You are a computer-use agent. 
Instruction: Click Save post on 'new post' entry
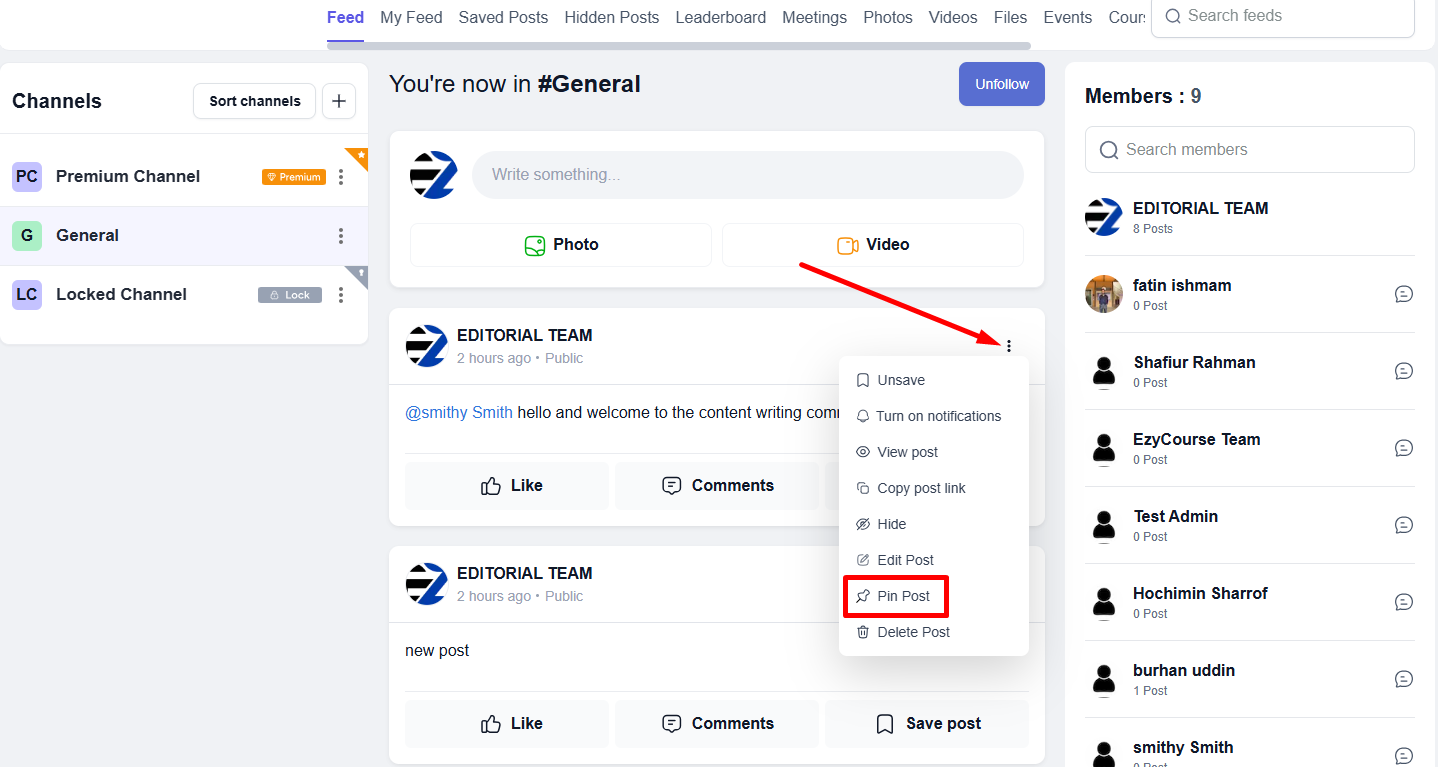[927, 724]
